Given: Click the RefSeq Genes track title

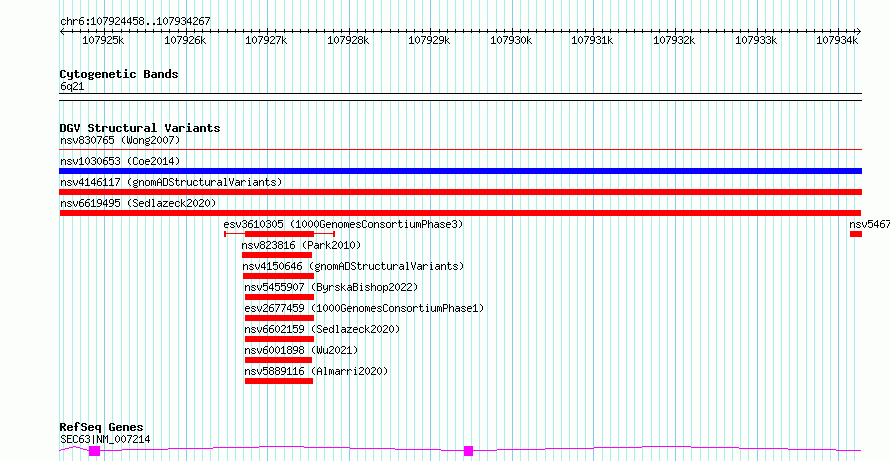Looking at the screenshot, I should 102,428.
